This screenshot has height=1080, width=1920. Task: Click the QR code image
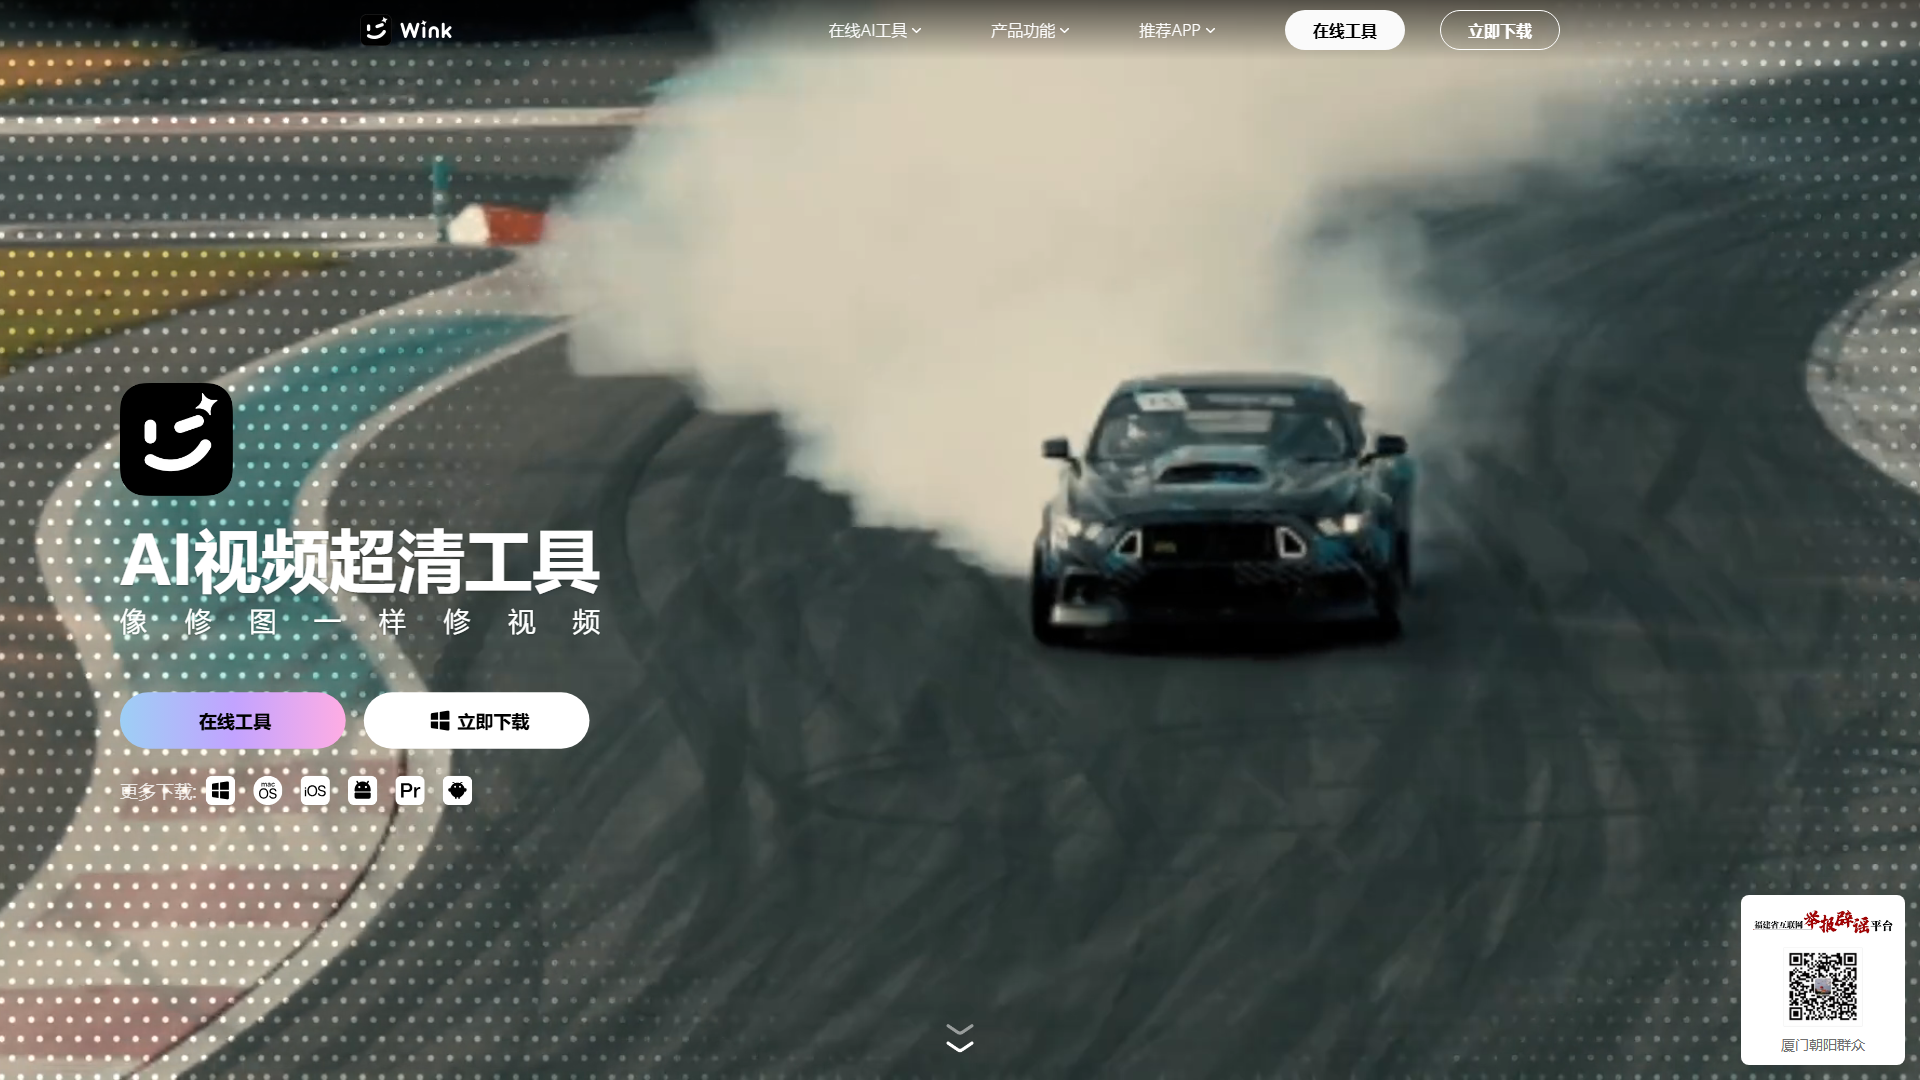point(1823,987)
